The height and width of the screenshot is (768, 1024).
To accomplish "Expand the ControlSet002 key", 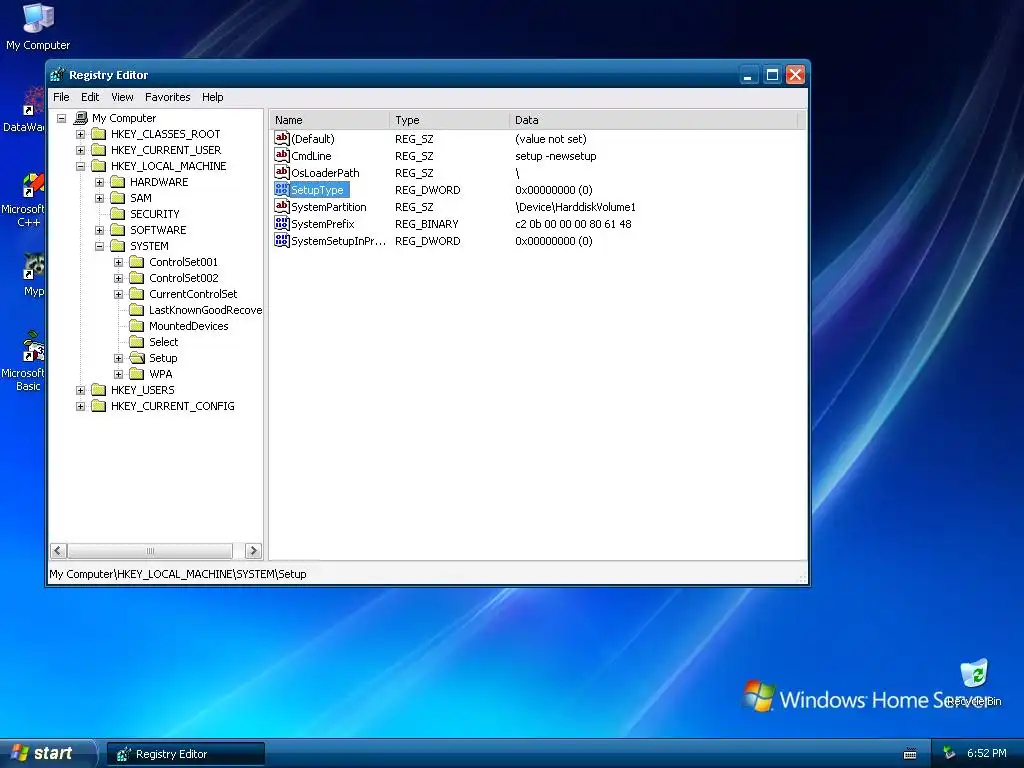I will (x=118, y=278).
